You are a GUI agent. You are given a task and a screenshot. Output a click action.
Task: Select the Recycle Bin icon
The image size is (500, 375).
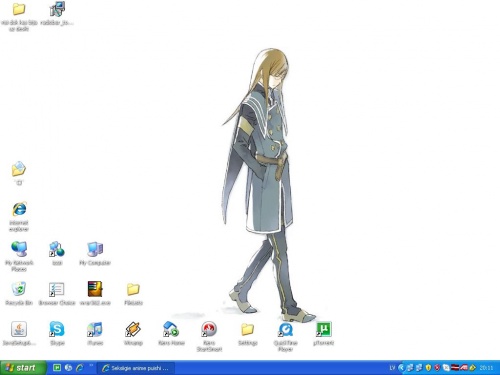click(x=19, y=289)
